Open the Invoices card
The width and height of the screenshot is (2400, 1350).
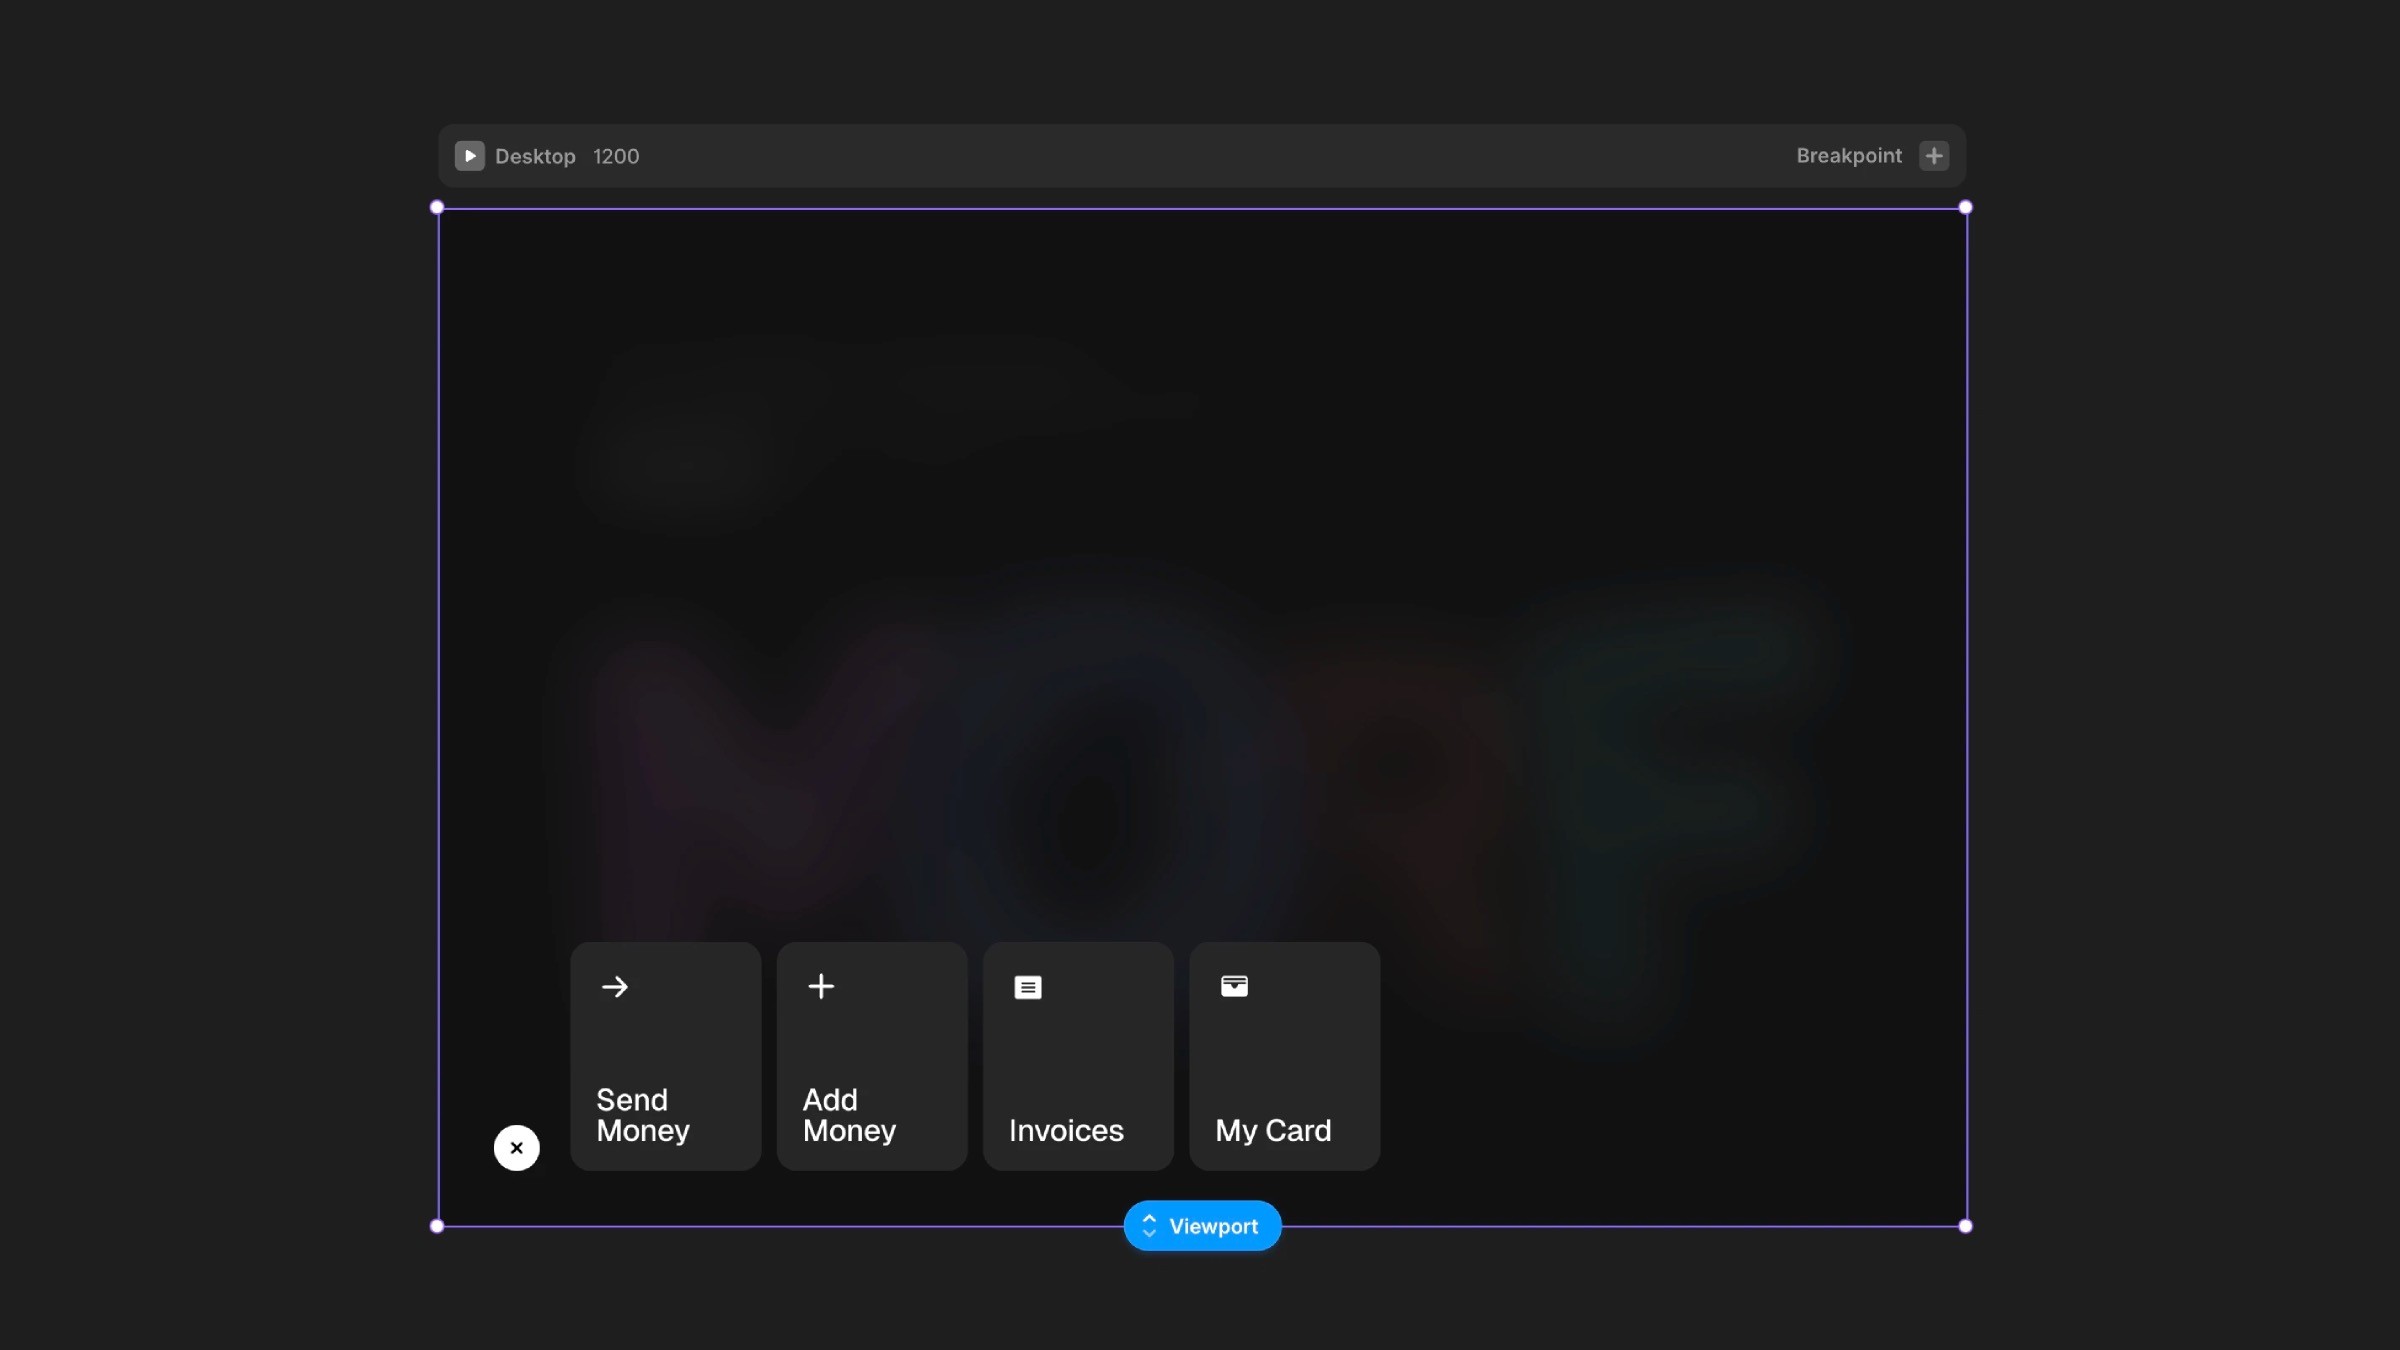point(1078,1056)
